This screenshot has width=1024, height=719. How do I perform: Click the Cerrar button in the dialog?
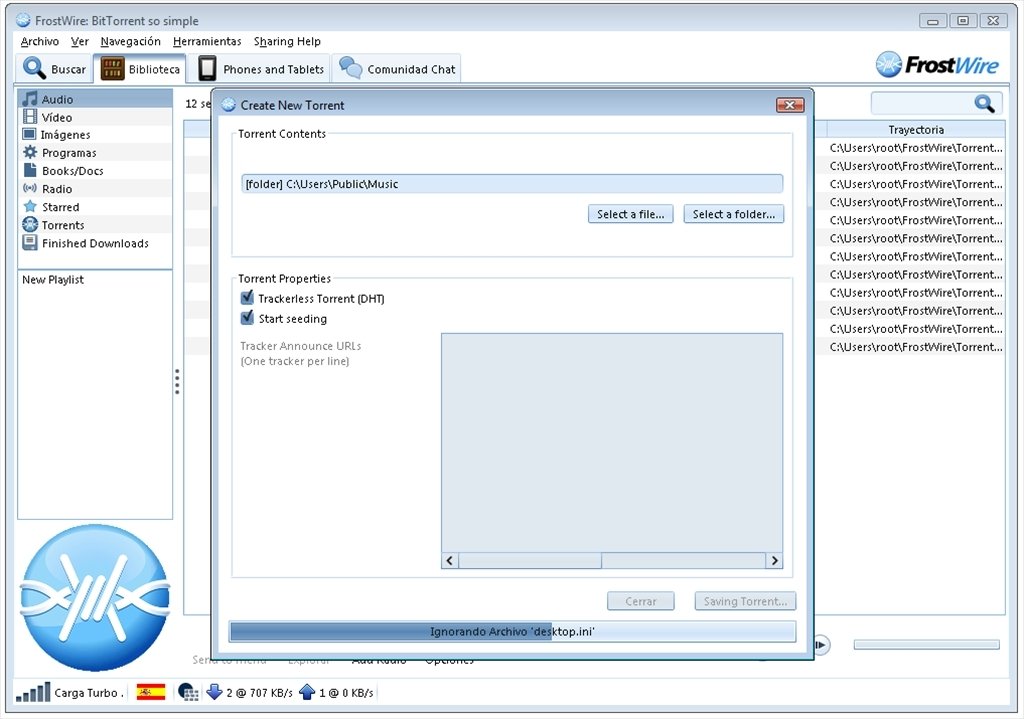click(641, 601)
